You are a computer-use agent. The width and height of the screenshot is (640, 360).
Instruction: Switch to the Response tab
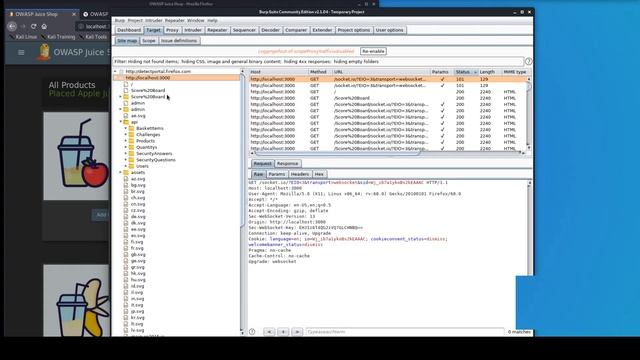pyautogui.click(x=287, y=164)
